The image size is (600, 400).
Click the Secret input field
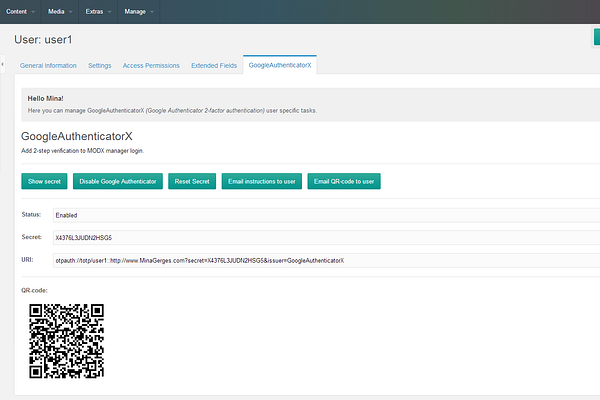tap(326, 238)
